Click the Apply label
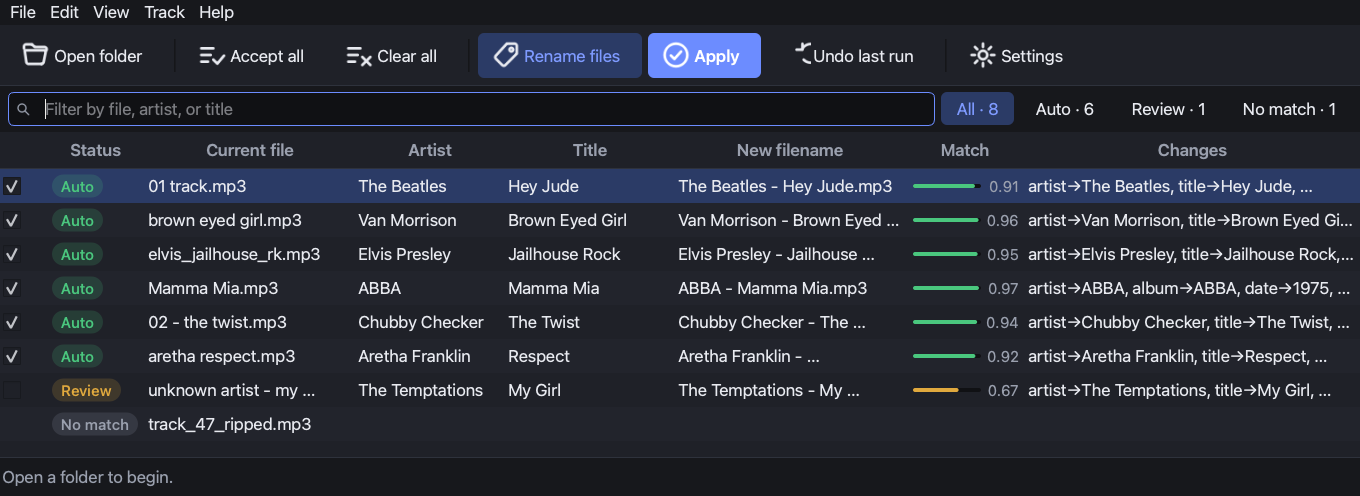This screenshot has height=496, width=1360. click(717, 56)
